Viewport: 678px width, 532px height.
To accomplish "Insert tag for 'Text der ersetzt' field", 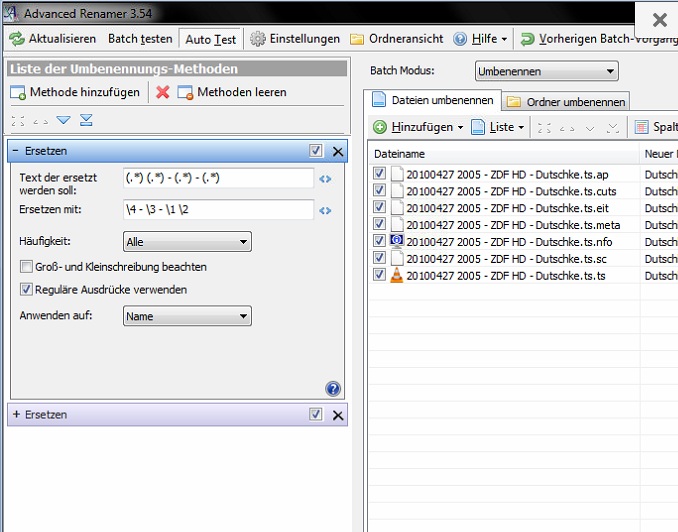I will tap(325, 179).
